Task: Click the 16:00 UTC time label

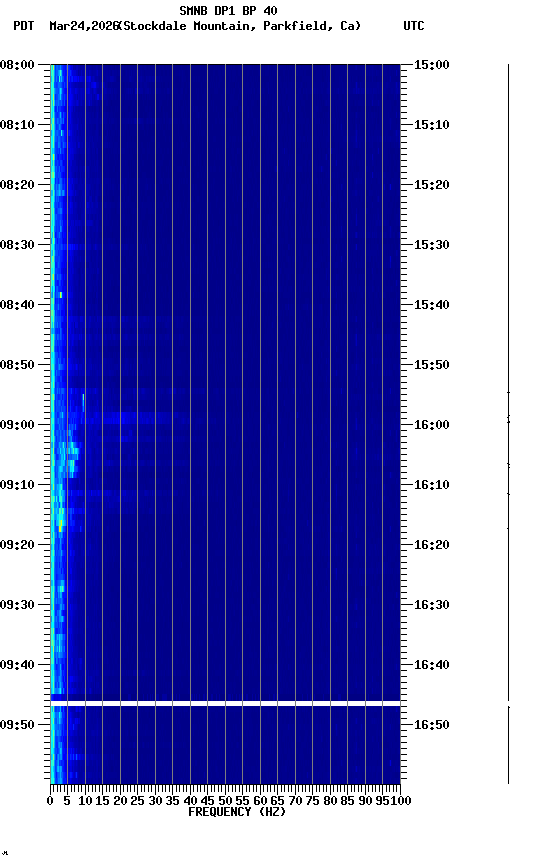Action: pos(432,425)
